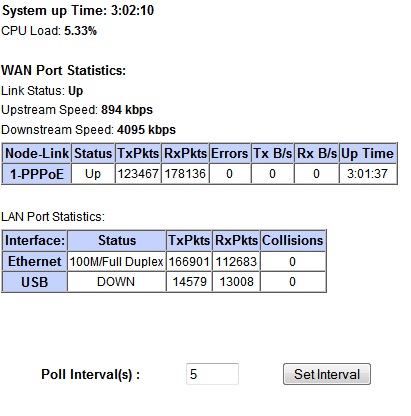Select the WAN TxPkts value 123467
Screen dimensions: 411x416
(x=138, y=174)
